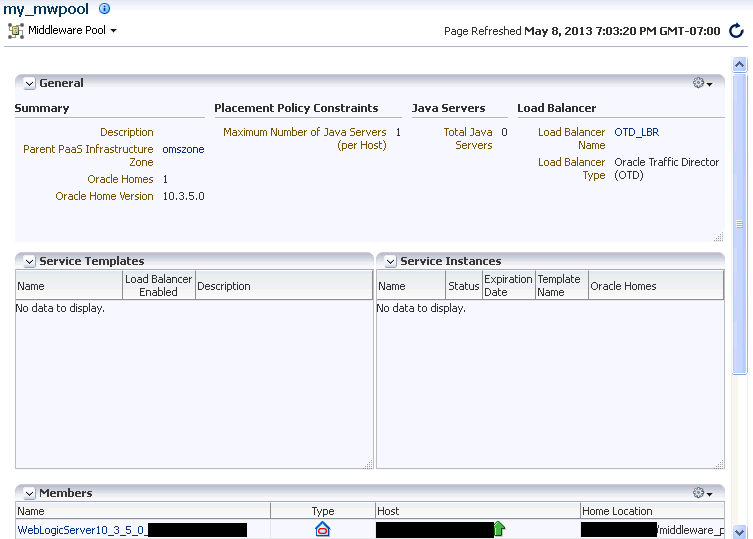Click the Template Name column header
This screenshot has height=539, width=753.
[x=561, y=285]
